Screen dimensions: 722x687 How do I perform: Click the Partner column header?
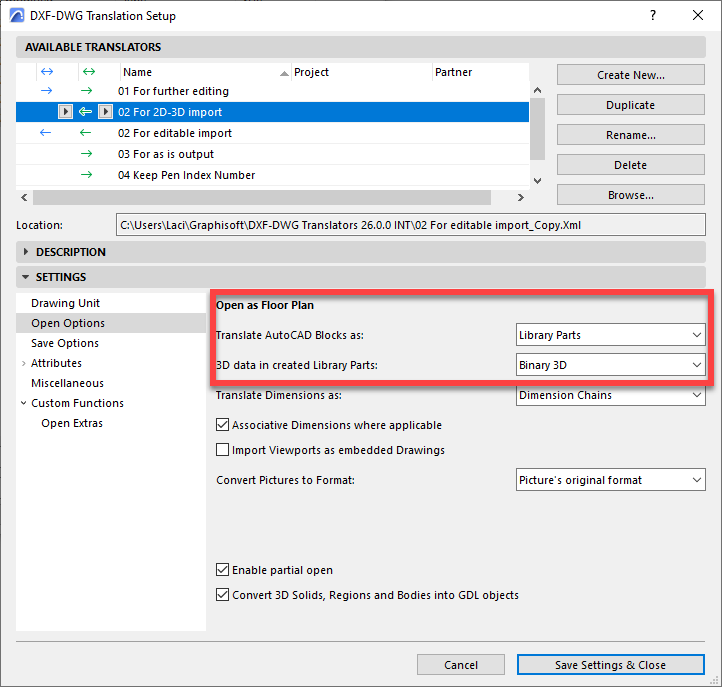click(481, 72)
